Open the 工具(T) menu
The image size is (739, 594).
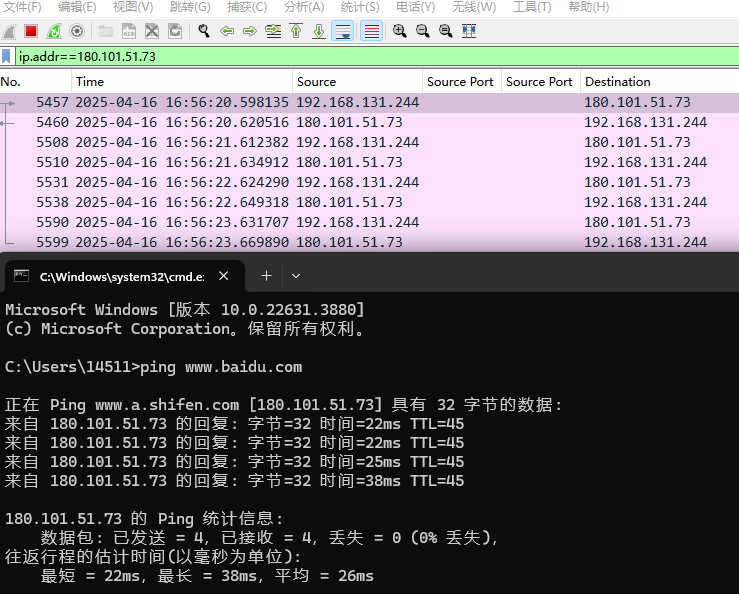point(532,7)
